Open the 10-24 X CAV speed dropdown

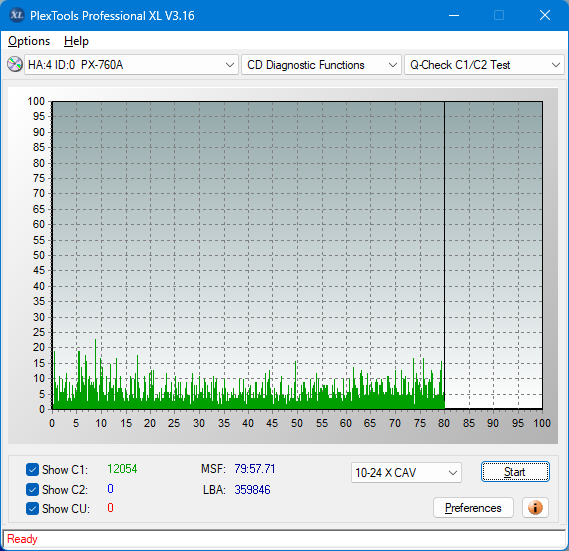[x=406, y=473]
